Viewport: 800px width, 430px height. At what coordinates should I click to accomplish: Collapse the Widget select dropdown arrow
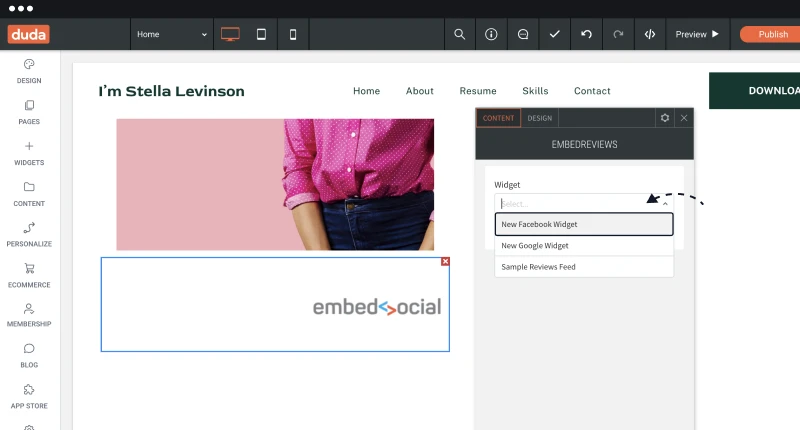[x=665, y=204]
